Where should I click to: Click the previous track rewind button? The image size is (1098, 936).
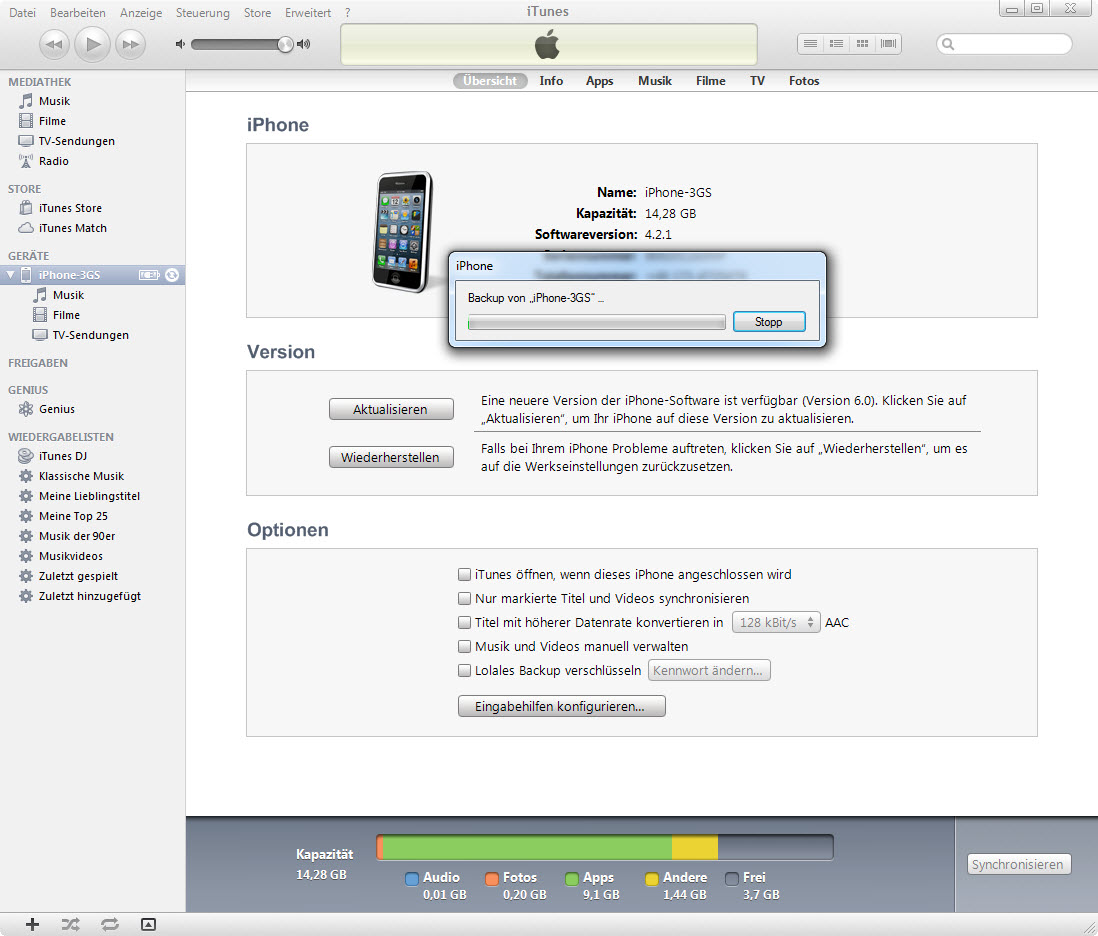tap(54, 44)
